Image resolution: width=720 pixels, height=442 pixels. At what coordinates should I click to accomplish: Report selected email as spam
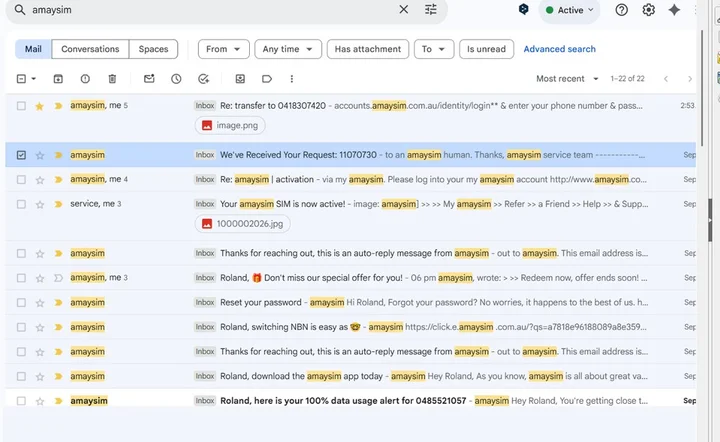pyautogui.click(x=85, y=79)
